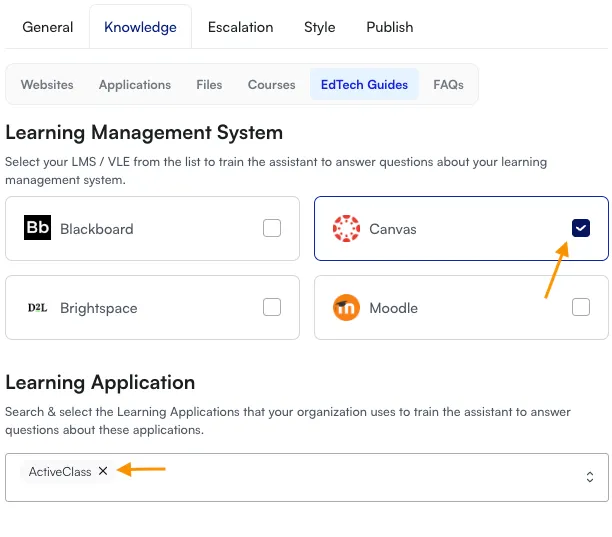Viewport: 612px width, 537px height.
Task: Click the Canvas red circle logo
Action: click(x=346, y=228)
